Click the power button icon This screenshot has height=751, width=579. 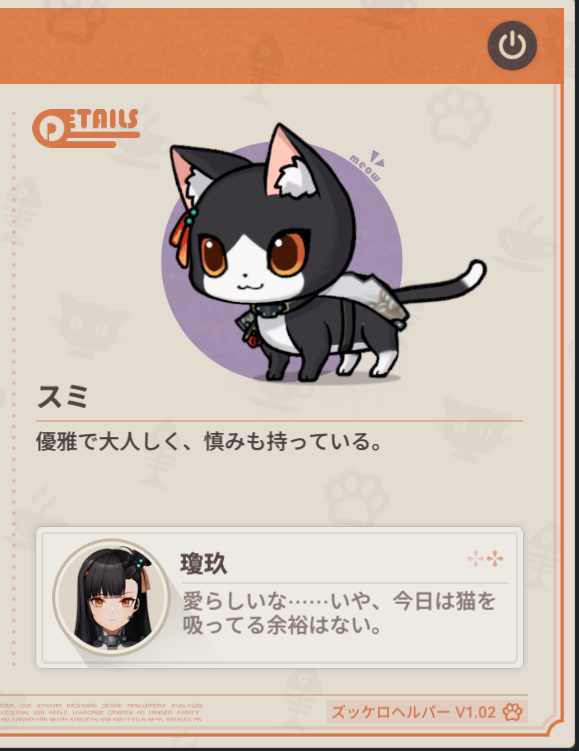tap(512, 46)
